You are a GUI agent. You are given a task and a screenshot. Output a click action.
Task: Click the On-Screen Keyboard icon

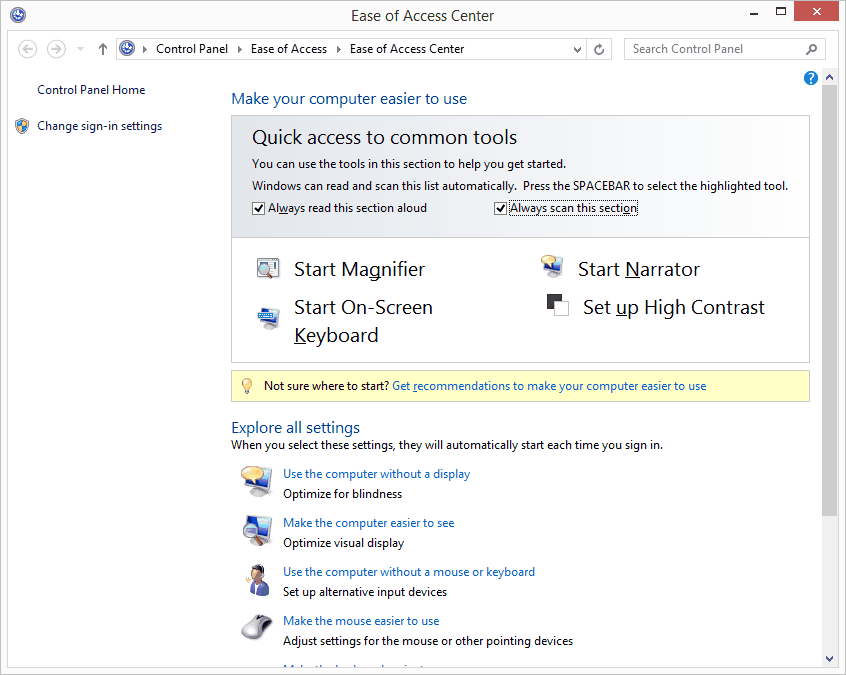267,319
